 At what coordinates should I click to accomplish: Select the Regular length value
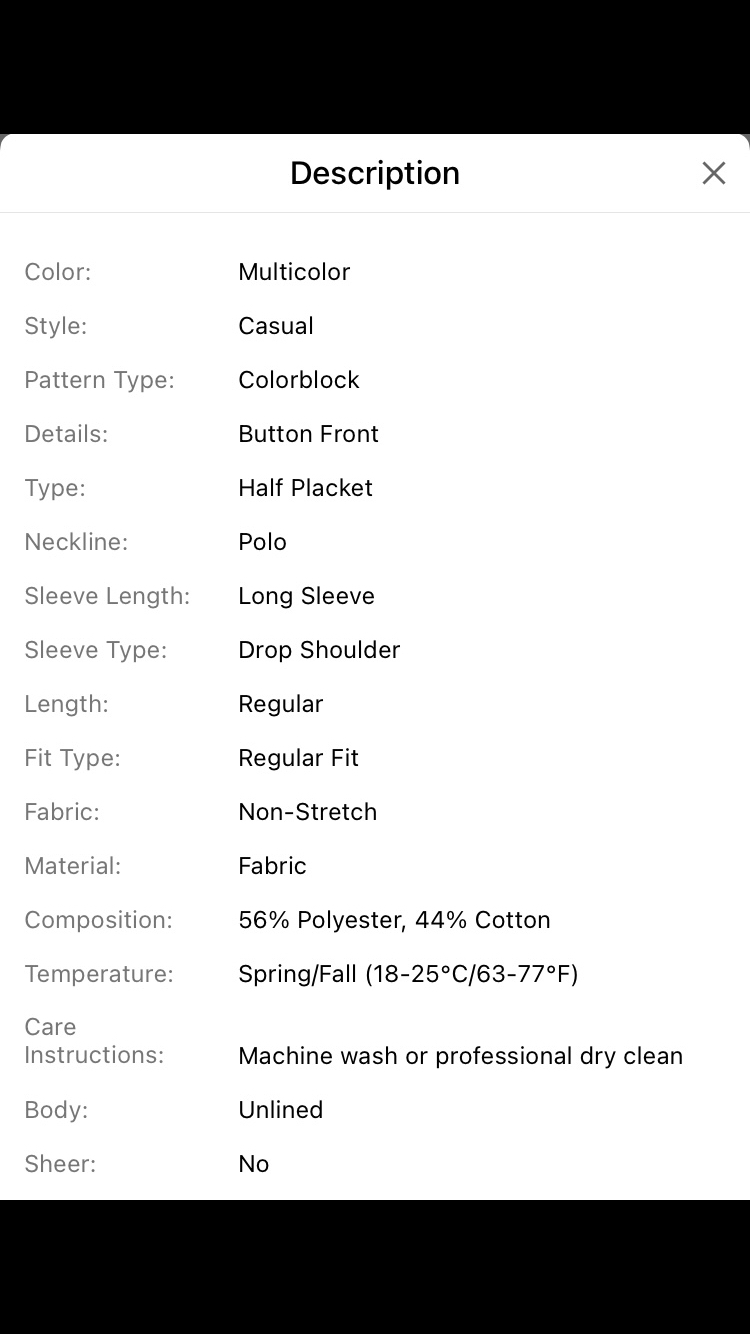pyautogui.click(x=280, y=703)
